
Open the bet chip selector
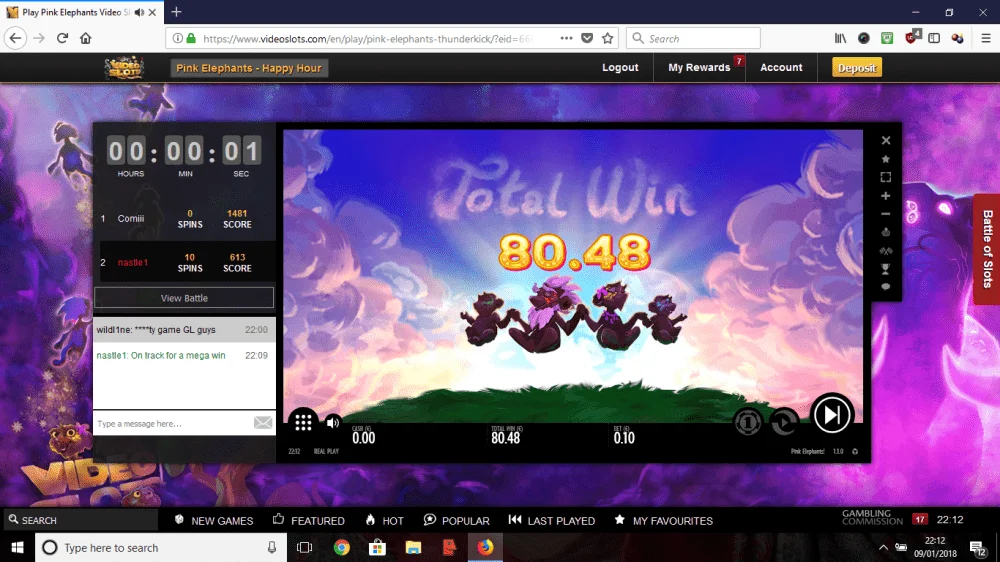pyautogui.click(x=747, y=422)
